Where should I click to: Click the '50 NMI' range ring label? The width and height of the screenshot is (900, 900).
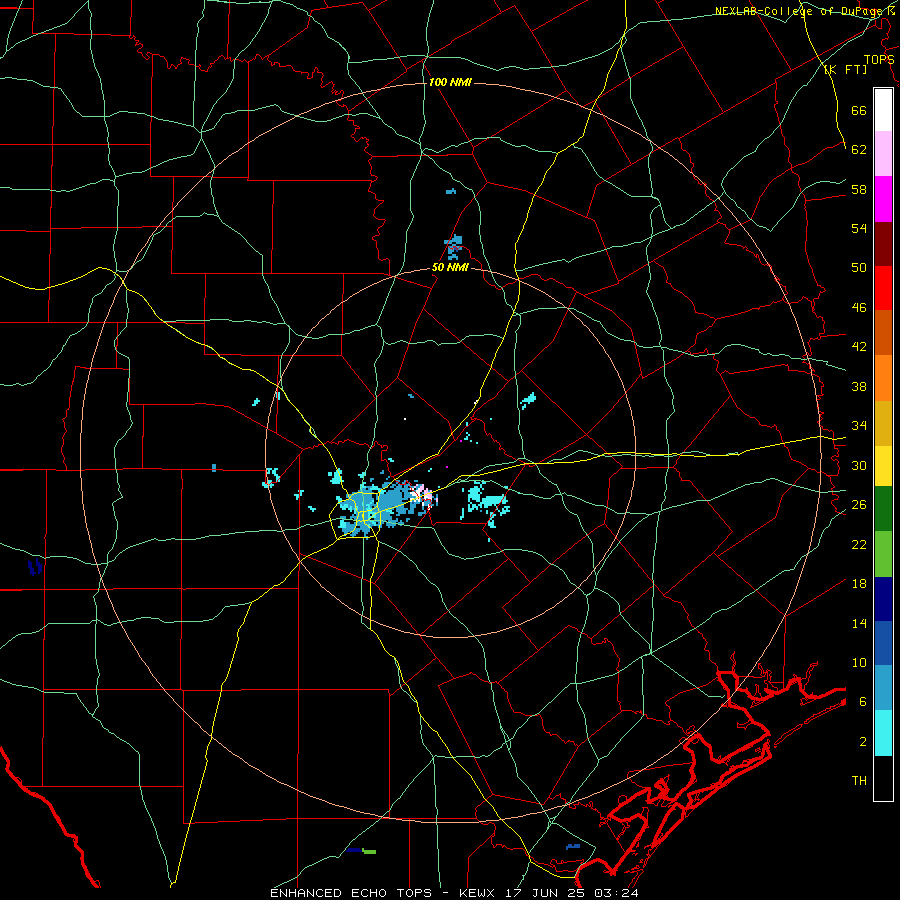coord(451,267)
